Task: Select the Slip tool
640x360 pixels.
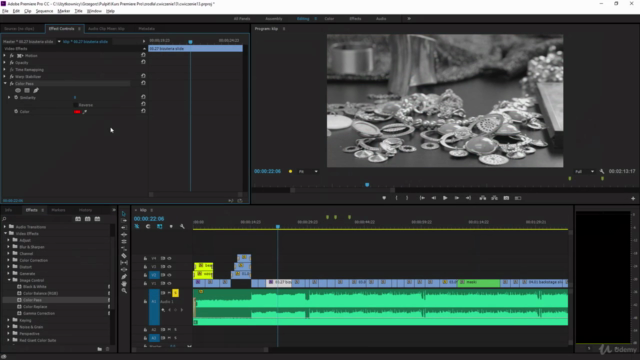Action: coord(124,262)
